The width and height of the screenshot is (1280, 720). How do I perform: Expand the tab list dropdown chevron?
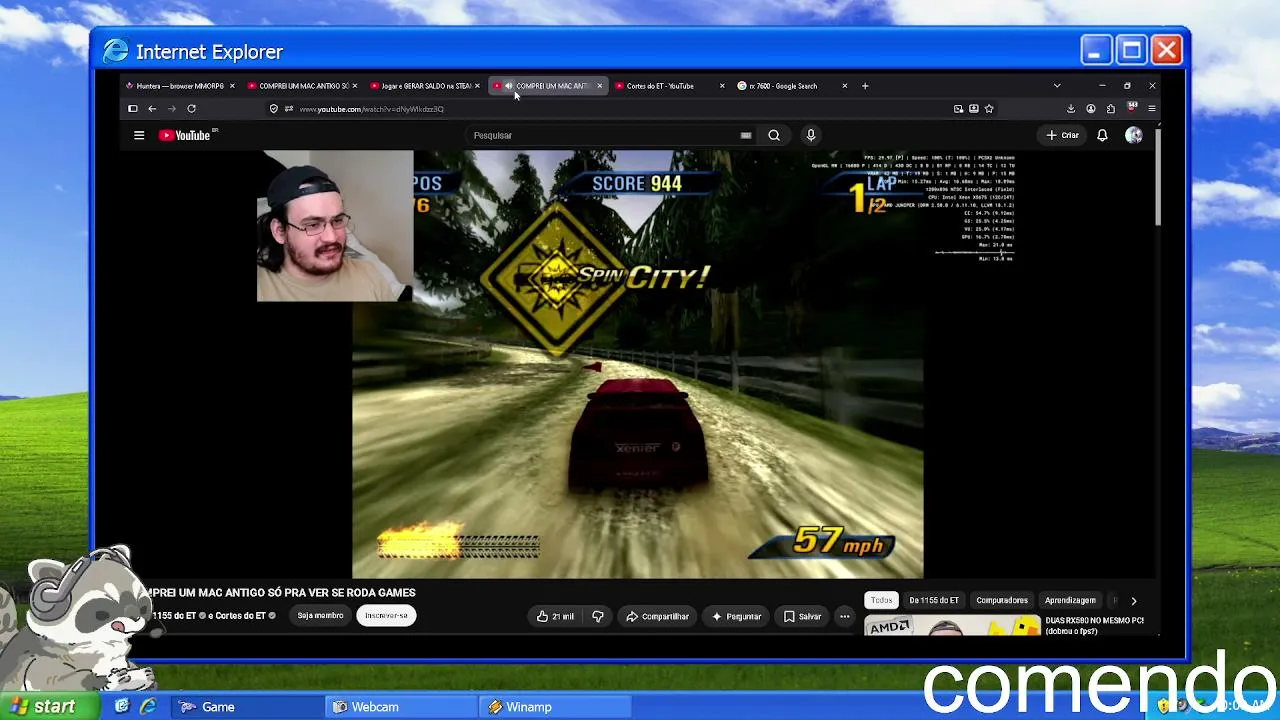pyautogui.click(x=1057, y=86)
